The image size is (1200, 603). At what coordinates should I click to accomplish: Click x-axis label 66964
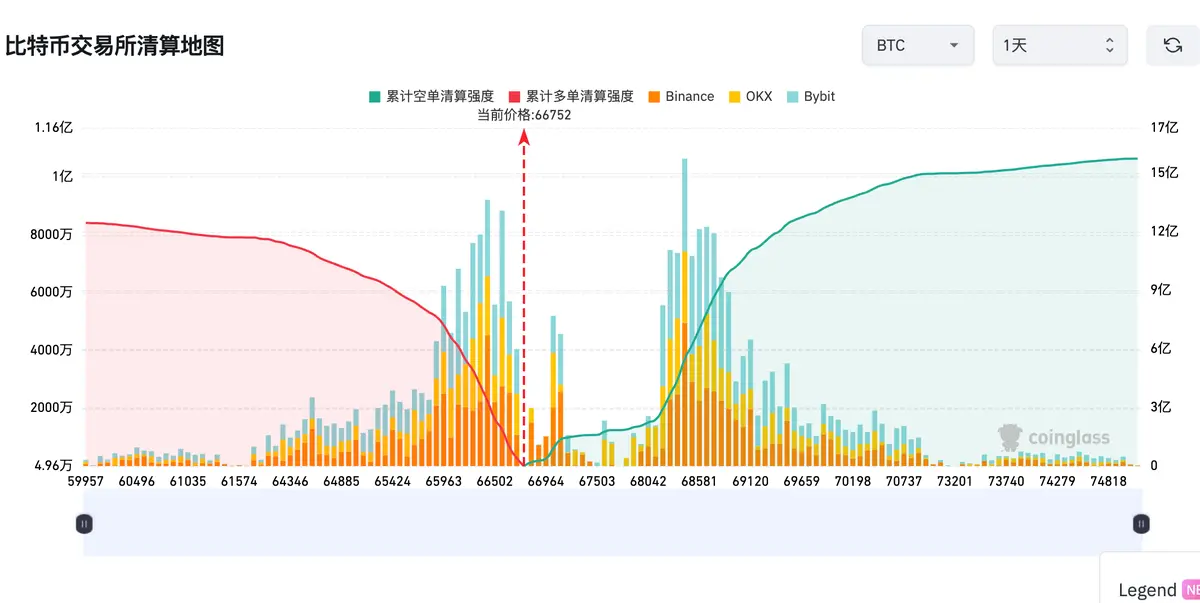coord(545,481)
